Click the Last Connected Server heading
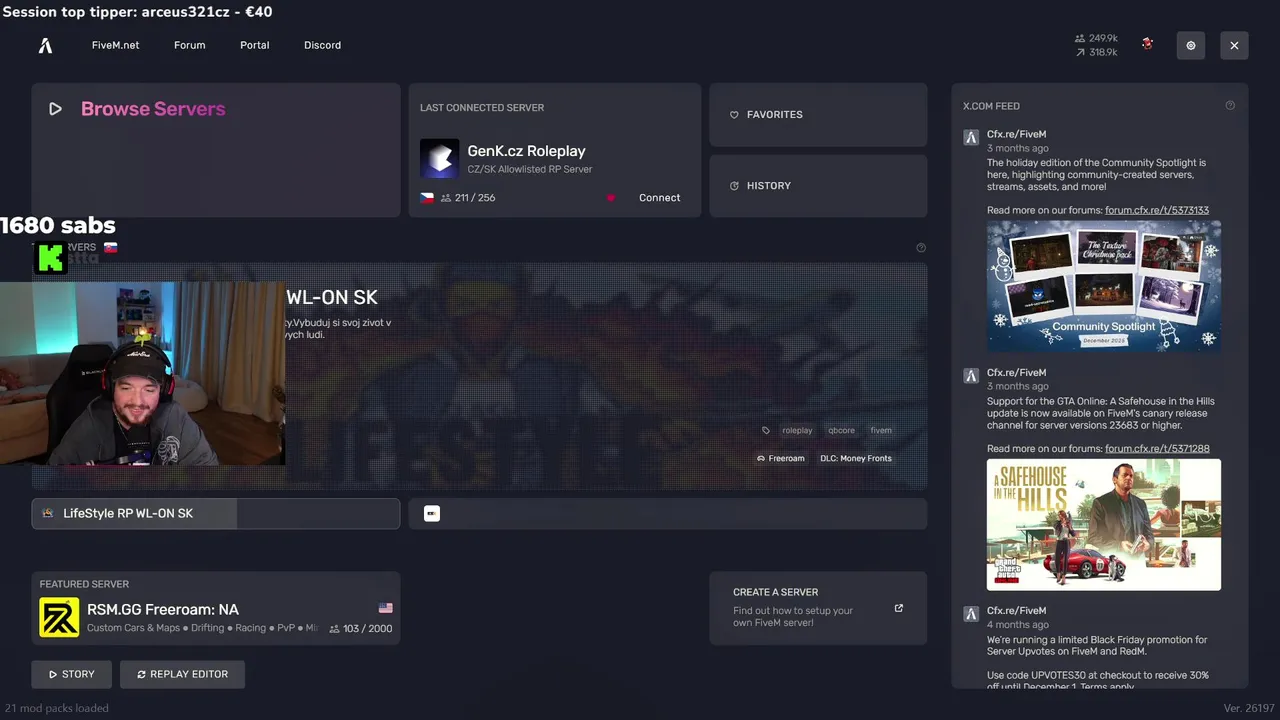The height and width of the screenshot is (720, 1280). tap(482, 108)
